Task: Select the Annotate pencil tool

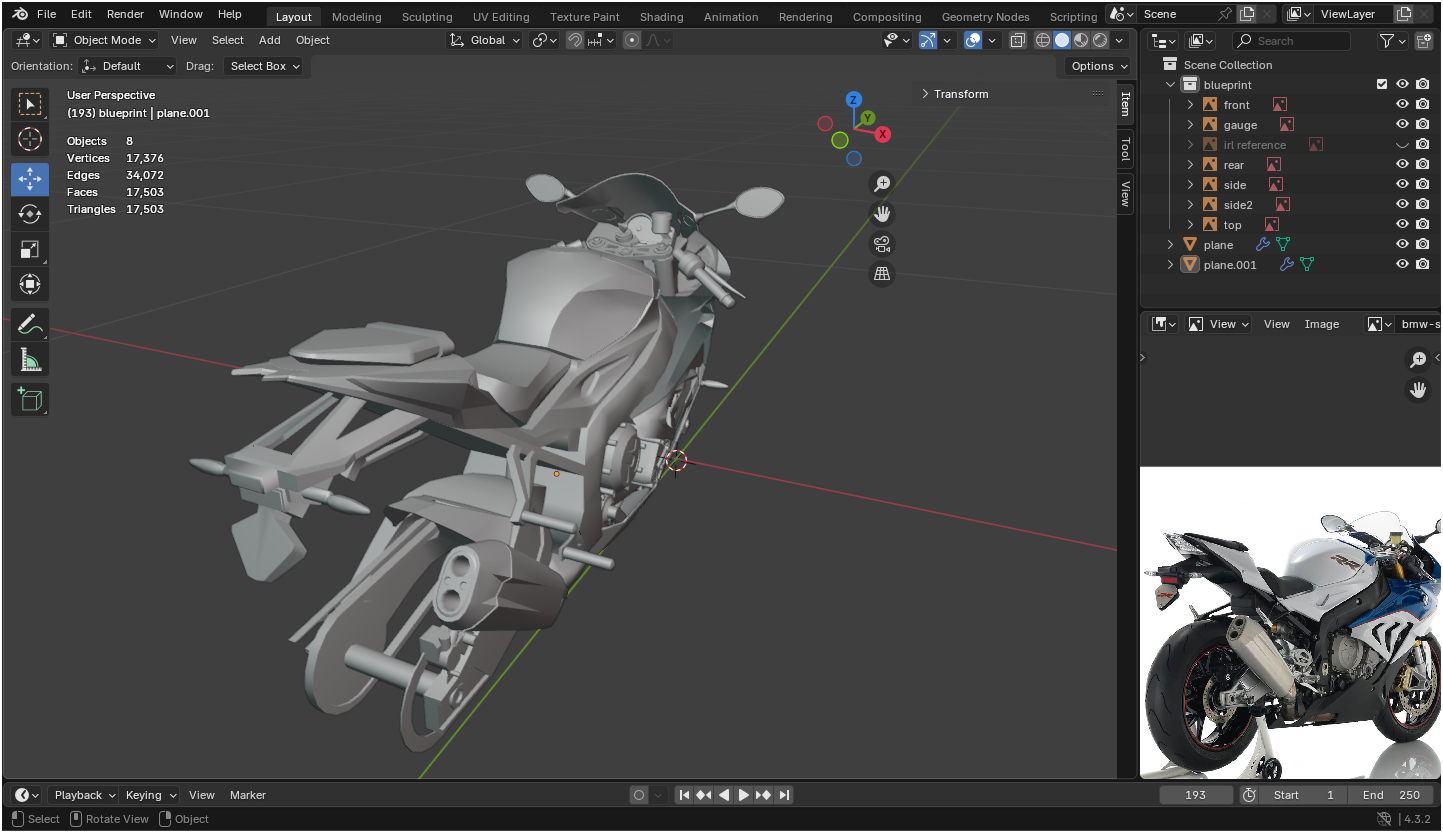Action: point(30,325)
